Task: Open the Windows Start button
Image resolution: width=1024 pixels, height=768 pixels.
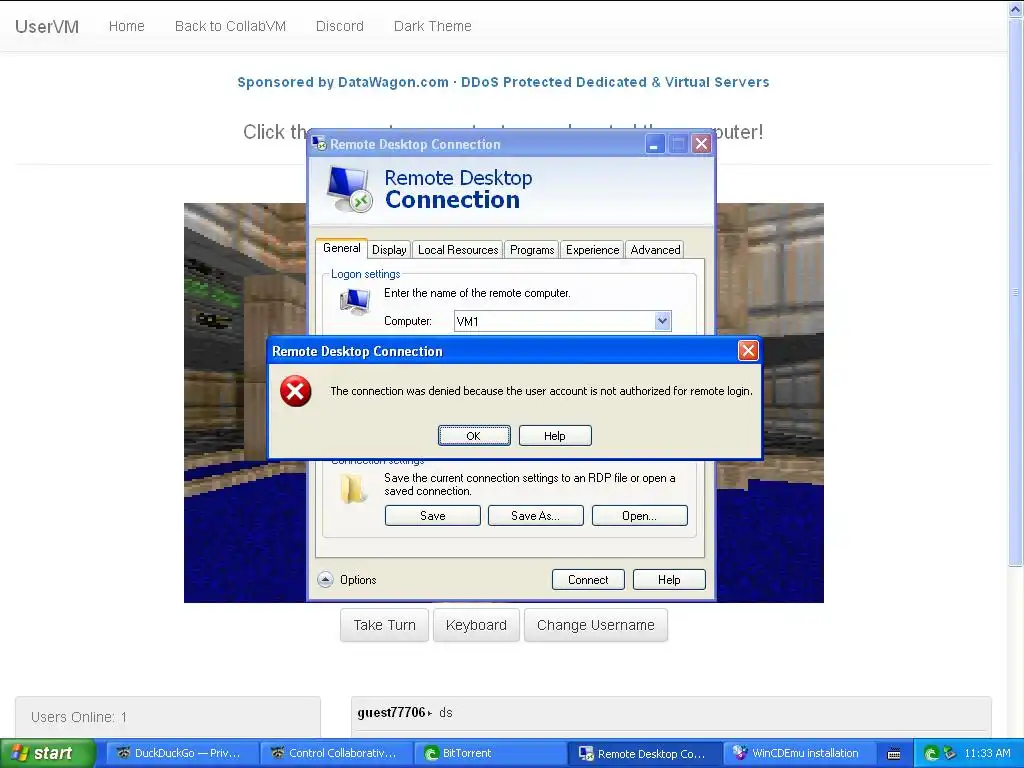Action: [47, 753]
